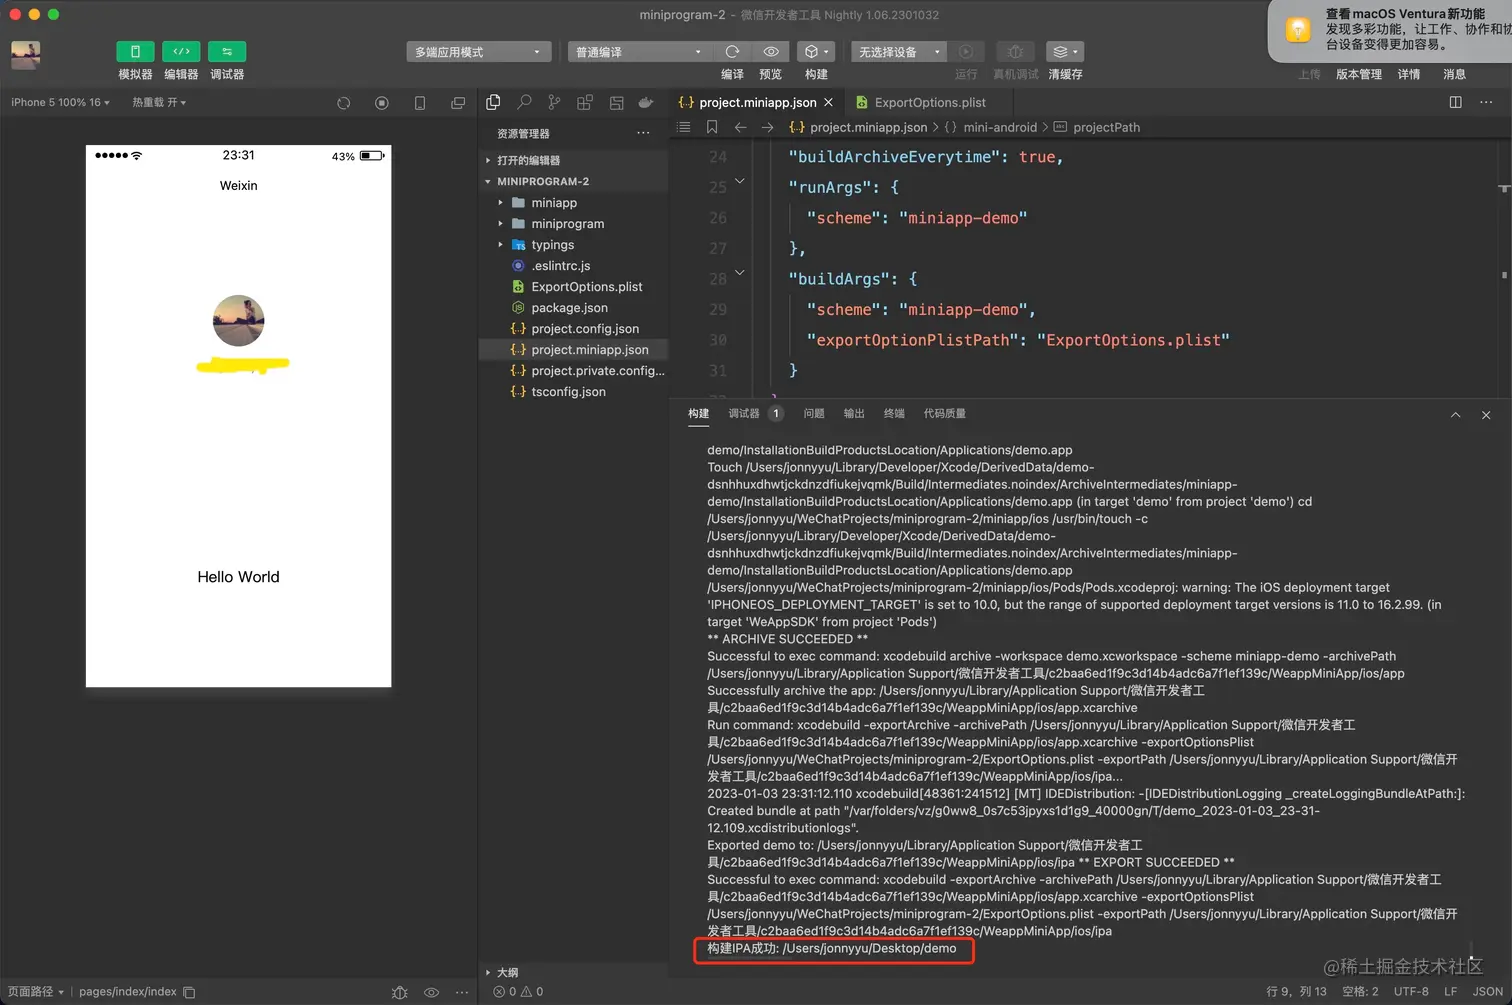This screenshot has height=1005, width=1512.
Task: Go back with the left arrow icon
Action: [740, 127]
